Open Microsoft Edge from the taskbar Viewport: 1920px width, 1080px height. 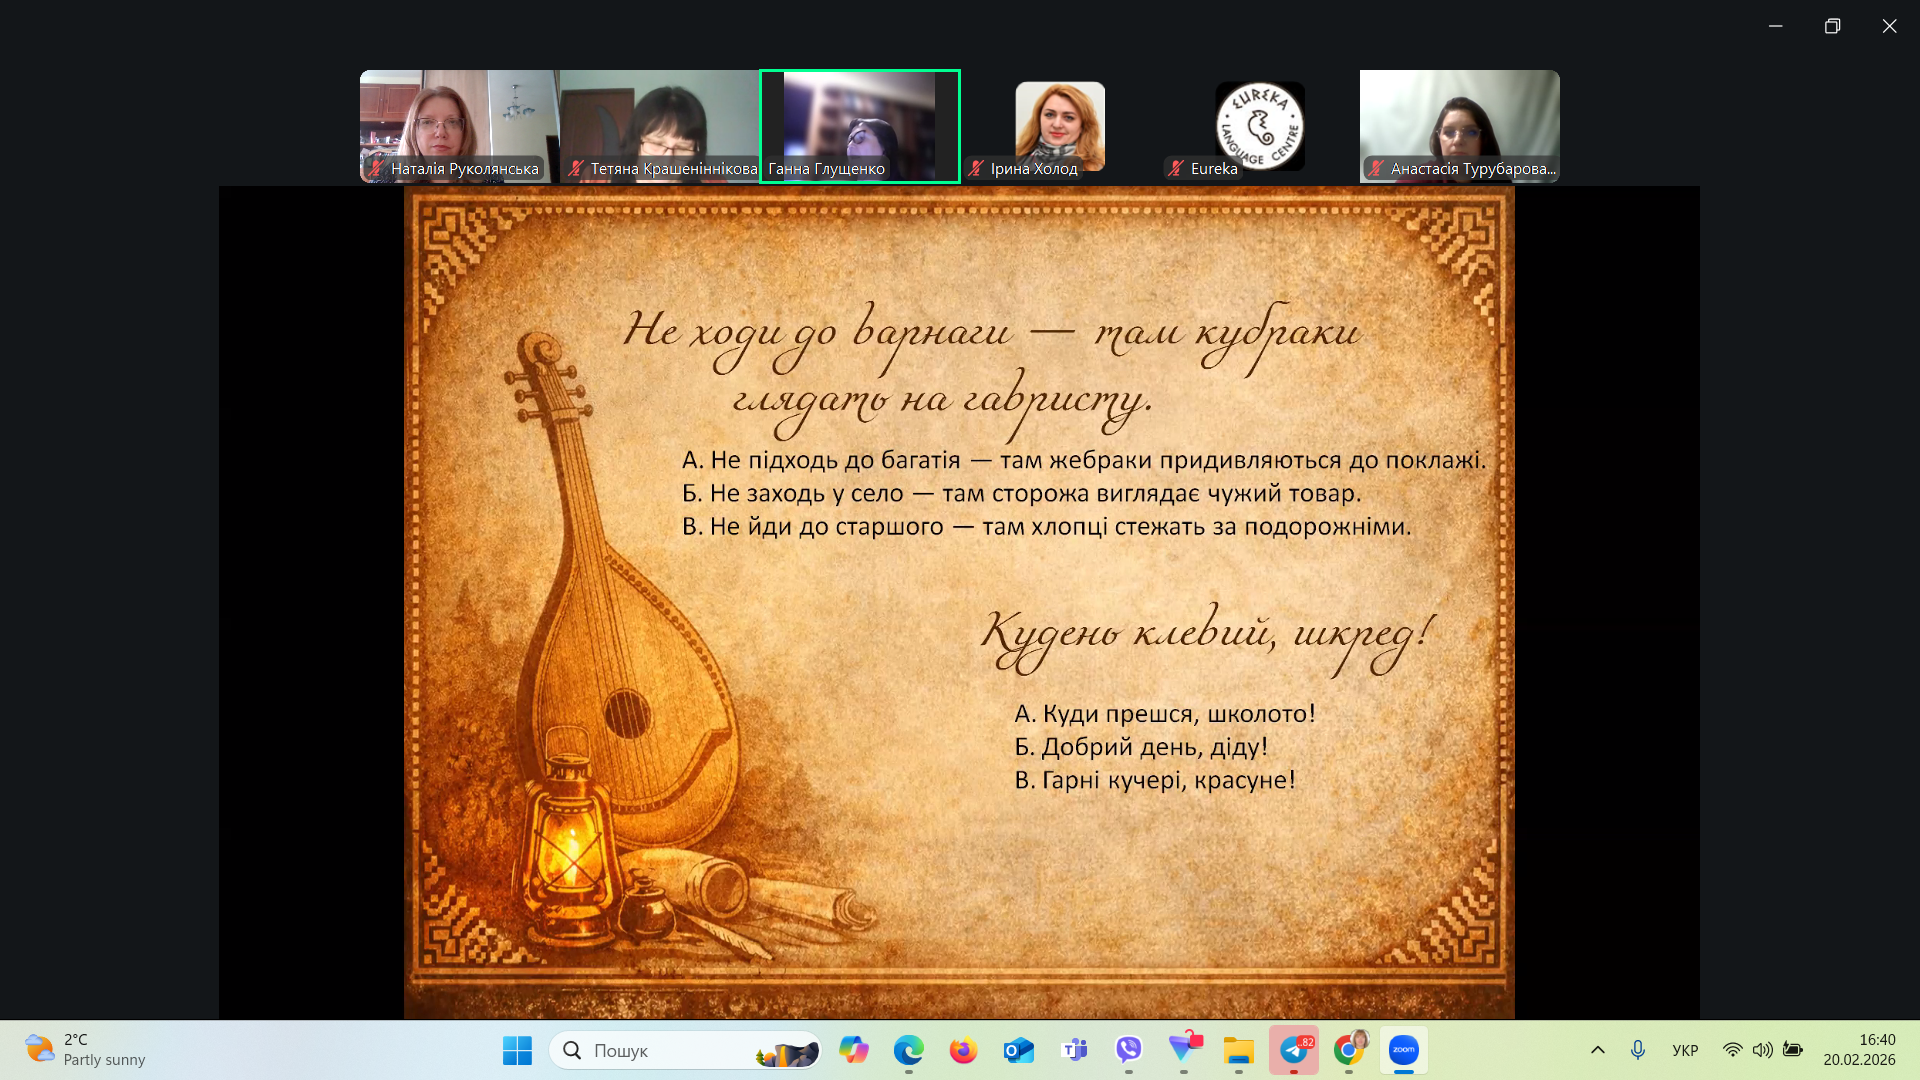pos(908,1050)
